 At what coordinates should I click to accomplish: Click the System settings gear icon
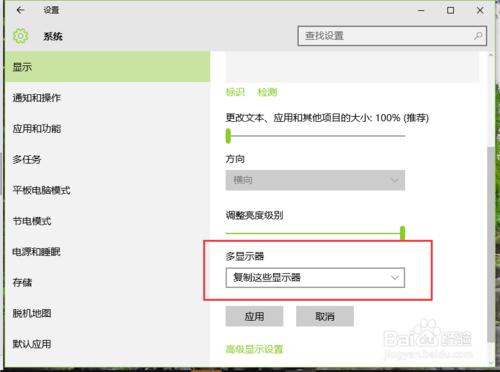coord(20,36)
